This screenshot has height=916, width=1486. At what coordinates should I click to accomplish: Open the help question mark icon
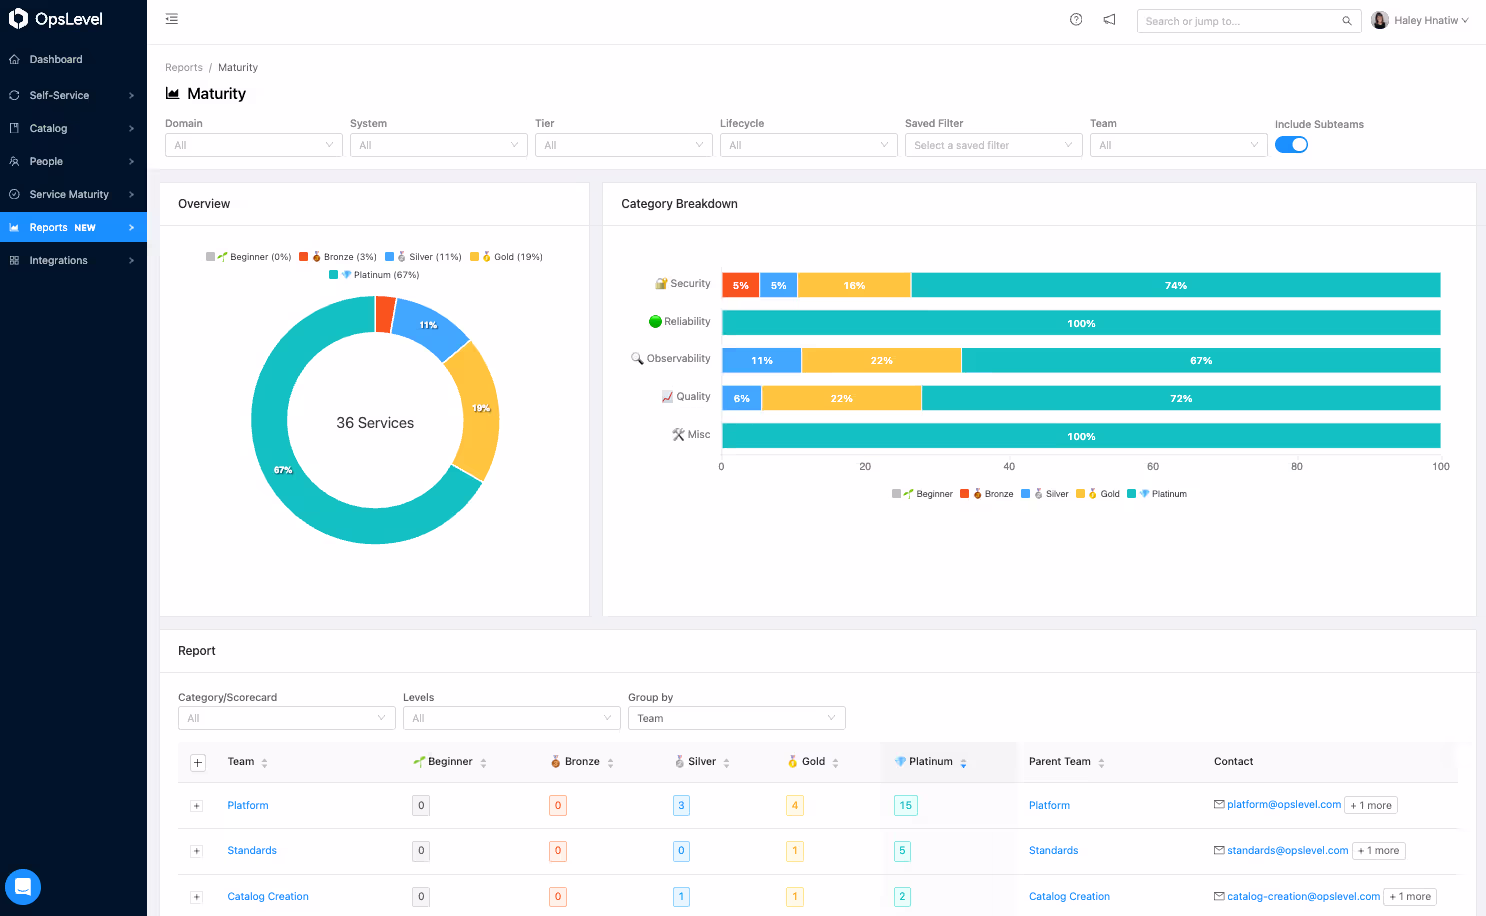point(1076,19)
